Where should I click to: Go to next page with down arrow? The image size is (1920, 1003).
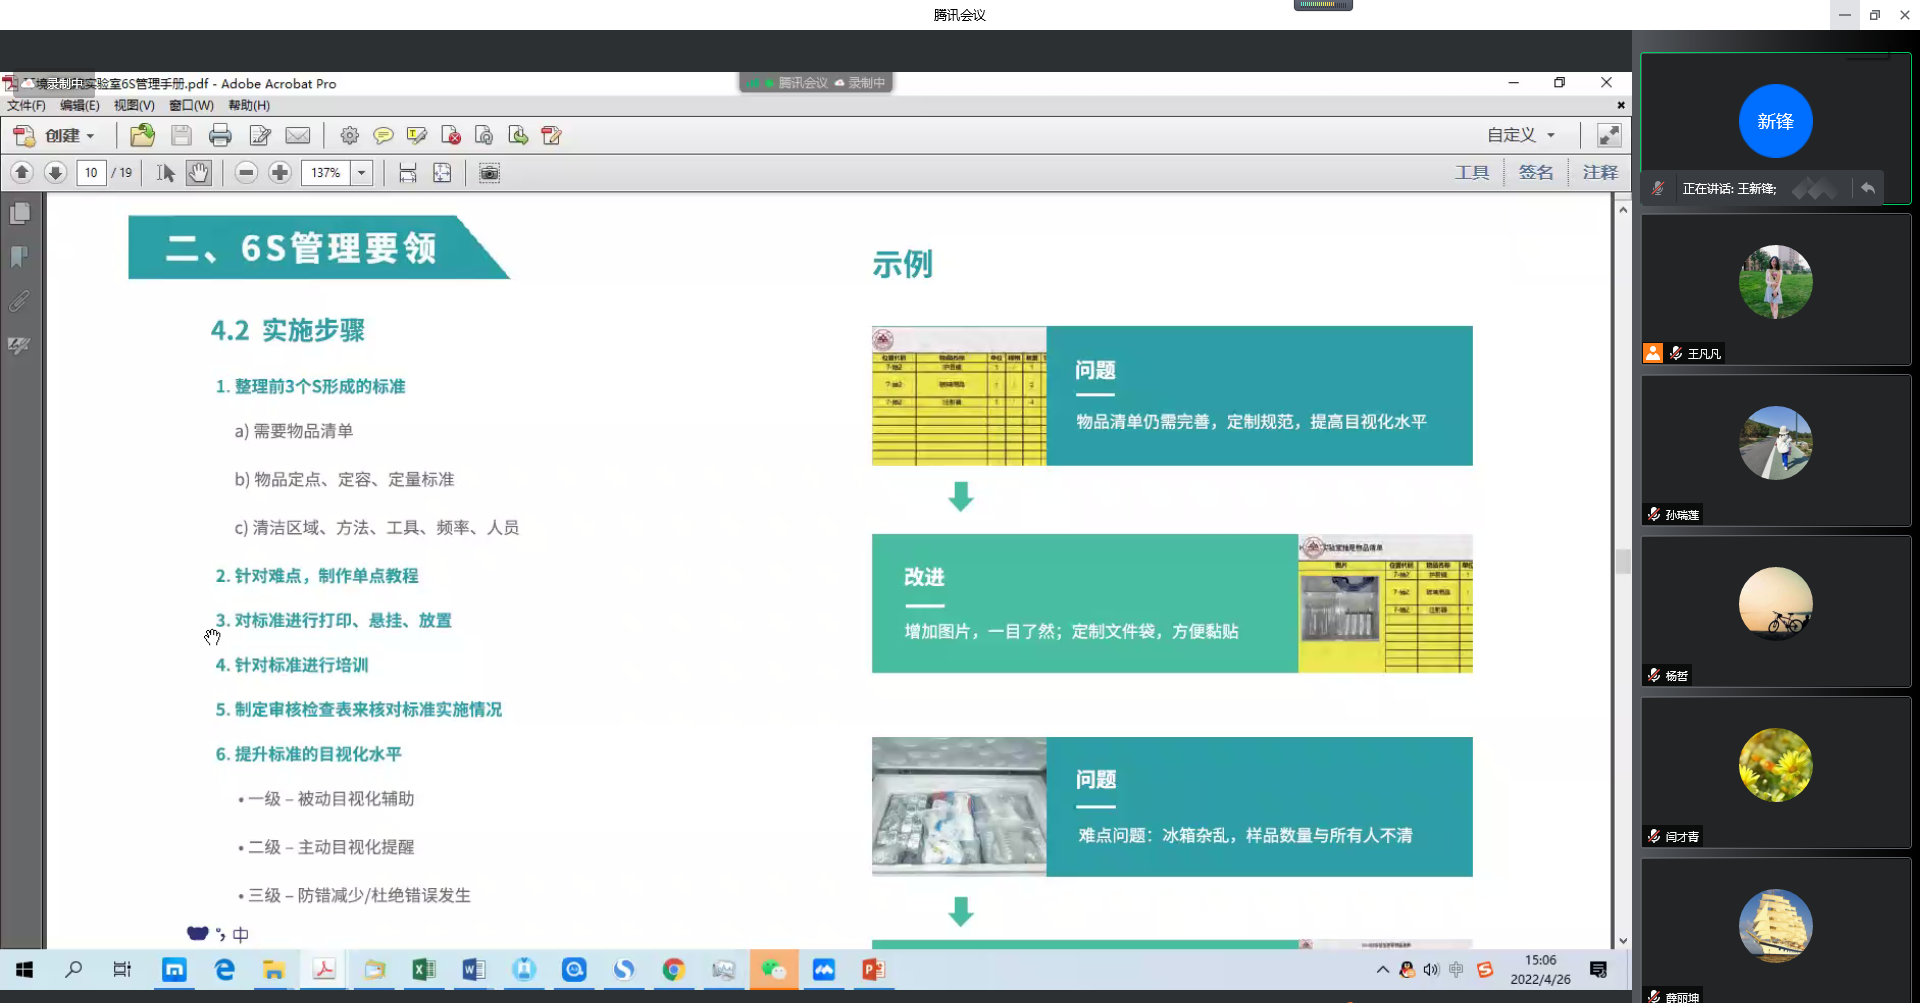click(x=56, y=173)
